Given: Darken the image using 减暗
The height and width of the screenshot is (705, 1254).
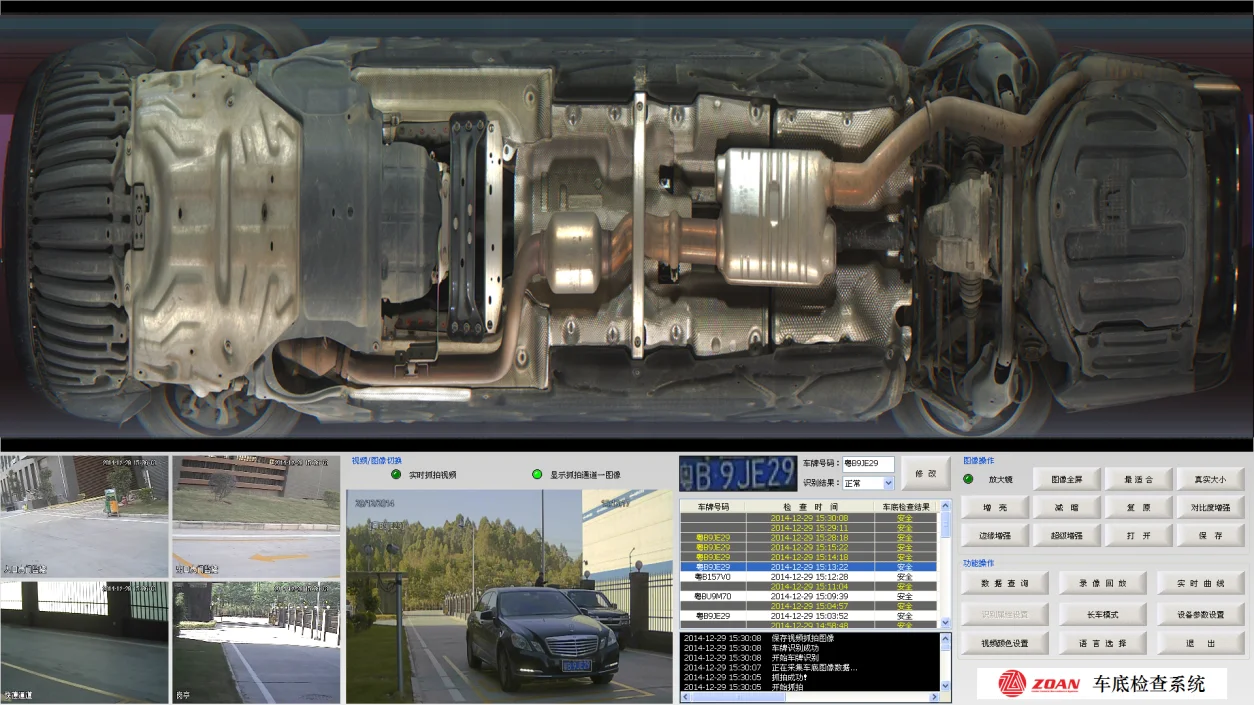Looking at the screenshot, I should [1067, 507].
